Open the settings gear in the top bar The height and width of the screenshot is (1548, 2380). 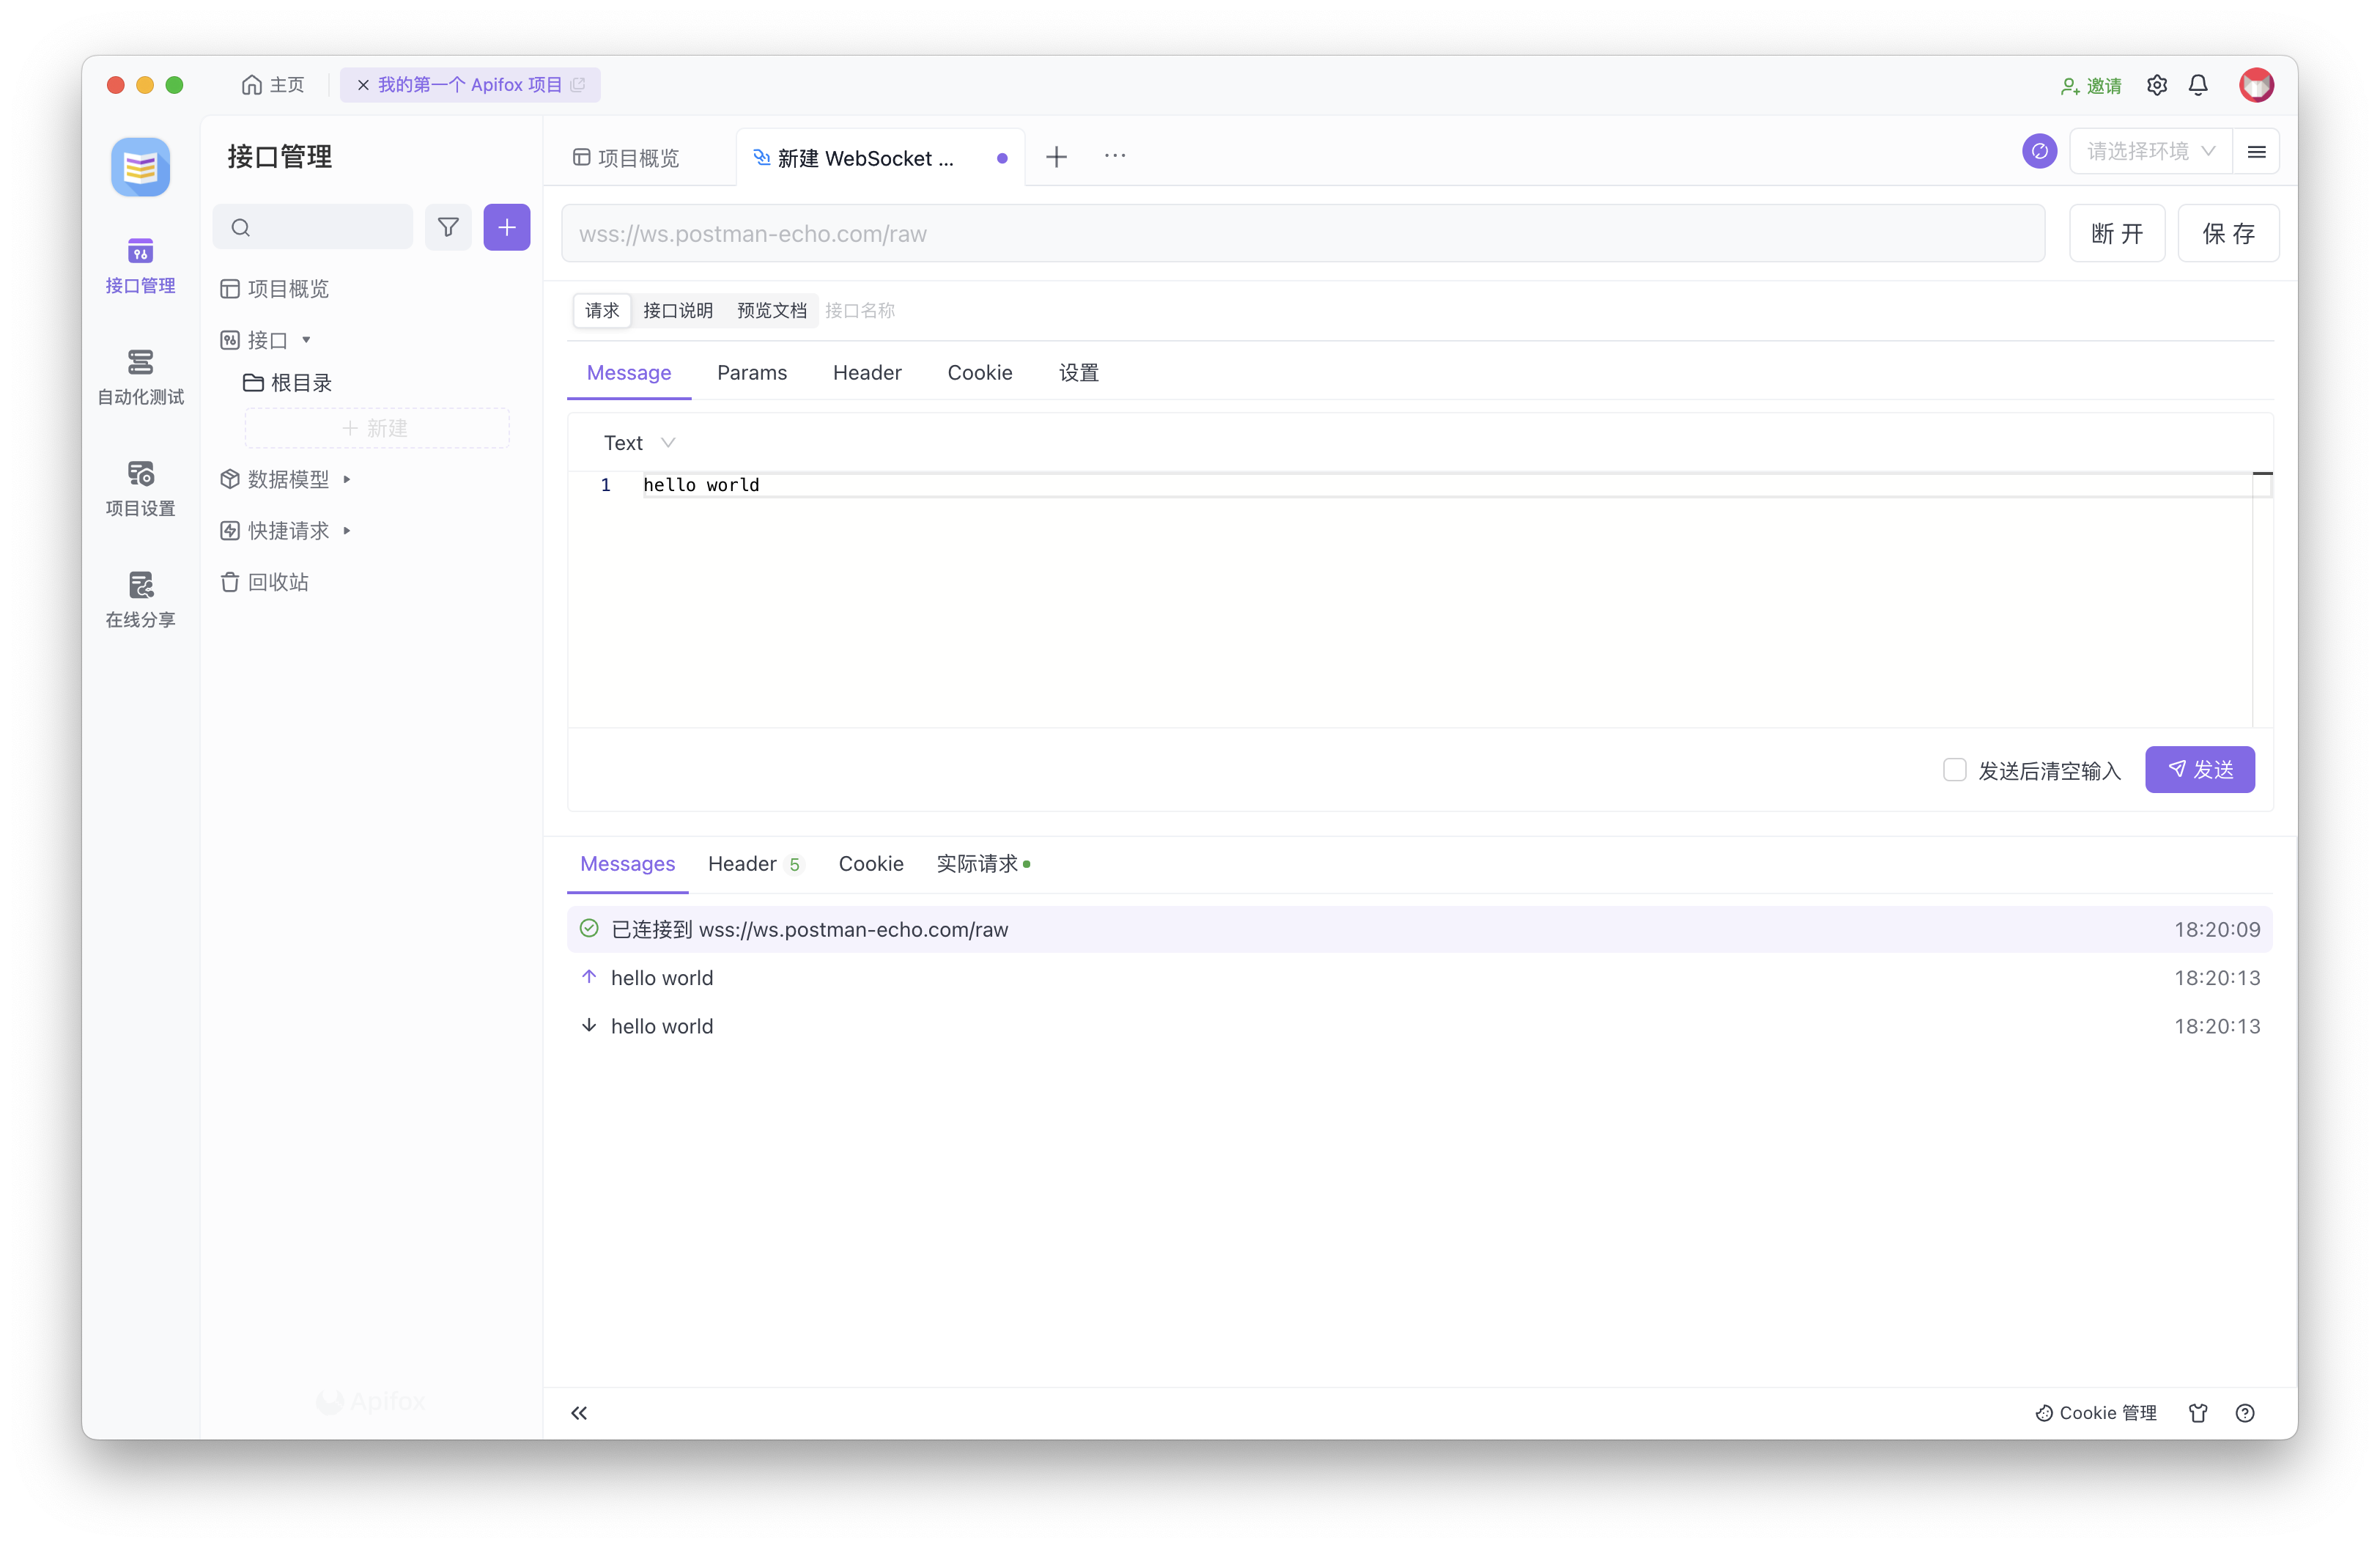[2157, 85]
